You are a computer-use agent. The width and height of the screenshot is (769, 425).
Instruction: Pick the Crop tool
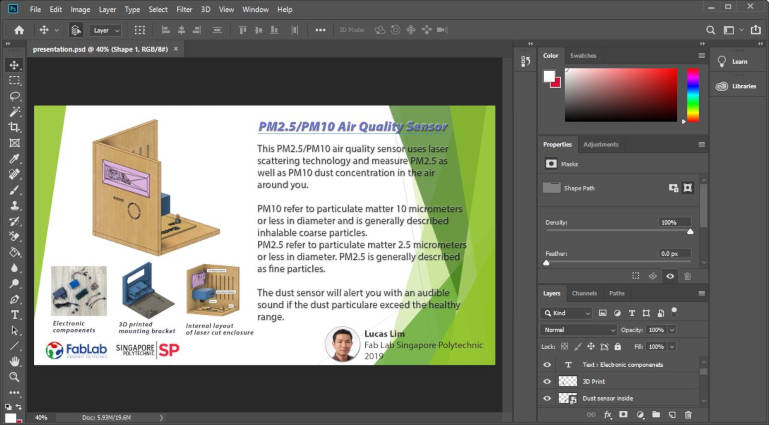[14, 127]
